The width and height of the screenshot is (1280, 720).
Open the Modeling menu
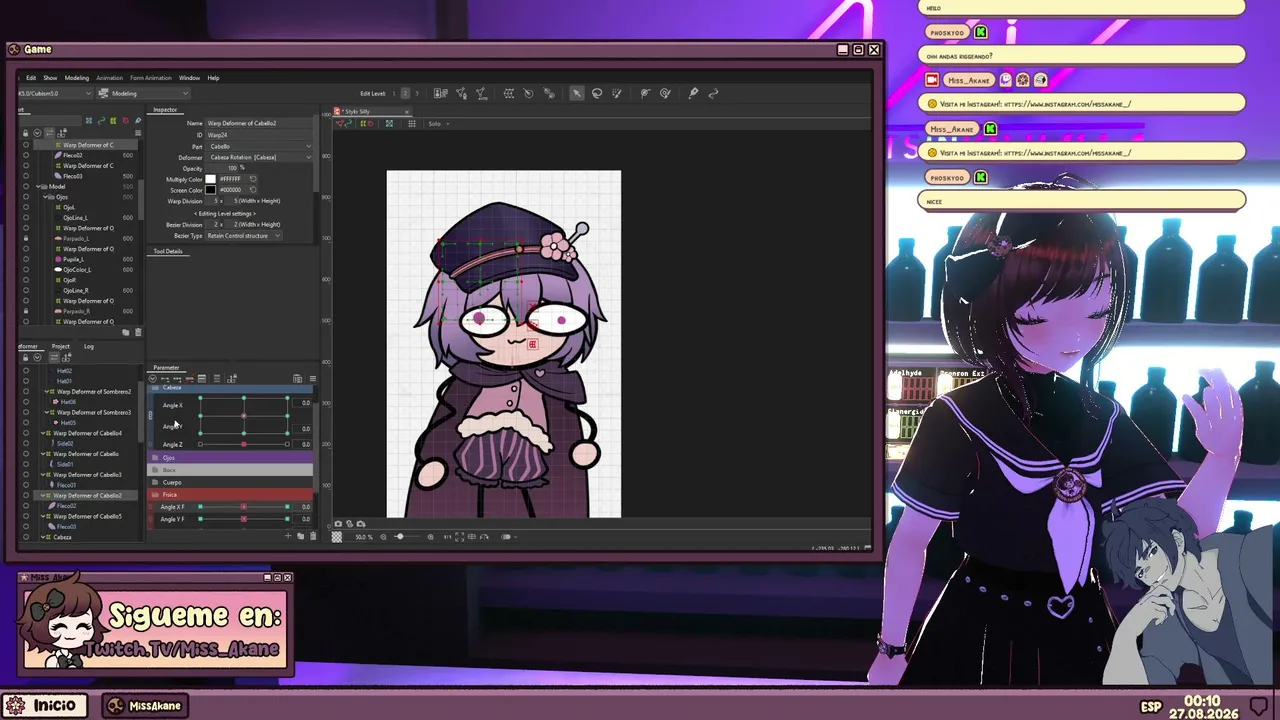click(77, 77)
